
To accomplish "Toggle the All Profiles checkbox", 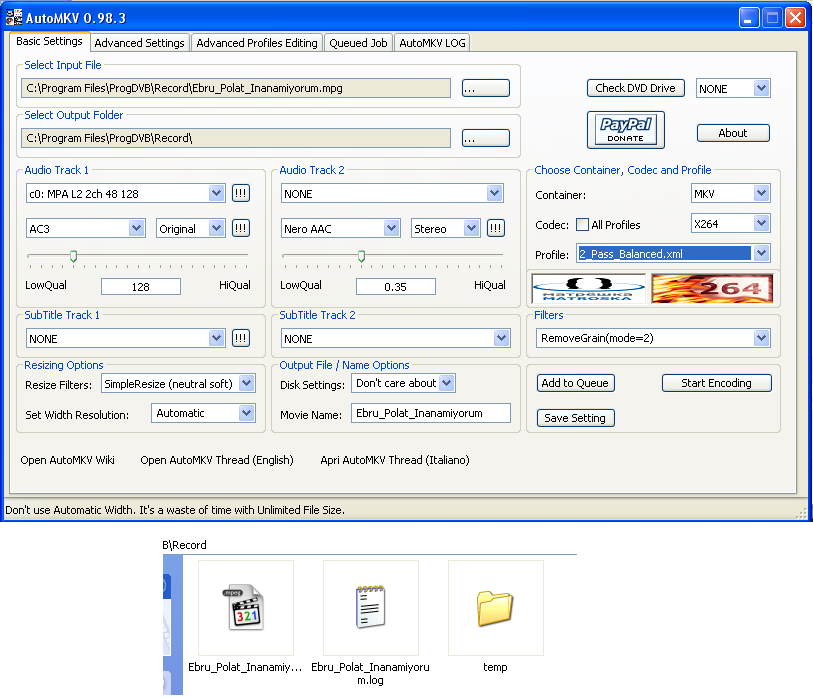I will click(x=583, y=225).
